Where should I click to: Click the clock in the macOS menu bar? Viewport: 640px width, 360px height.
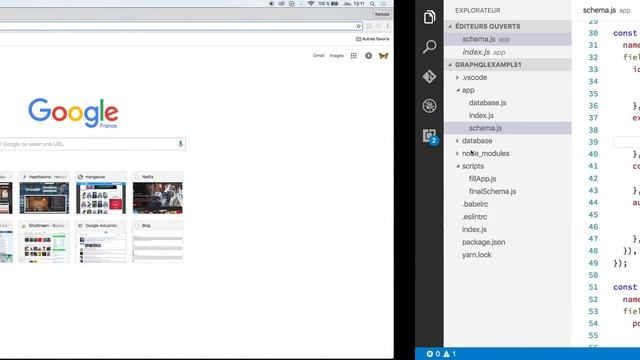tap(354, 4)
